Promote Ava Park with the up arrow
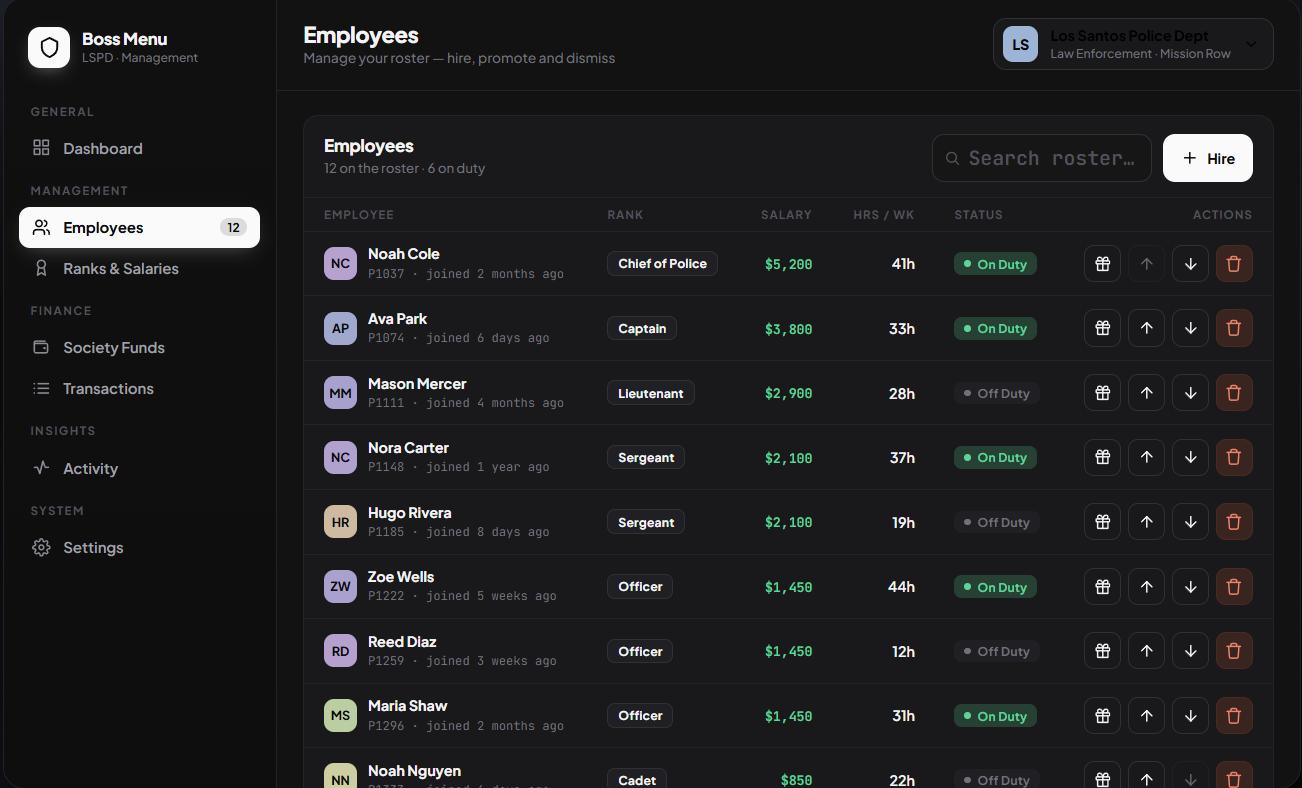1302x788 pixels. coord(1146,328)
